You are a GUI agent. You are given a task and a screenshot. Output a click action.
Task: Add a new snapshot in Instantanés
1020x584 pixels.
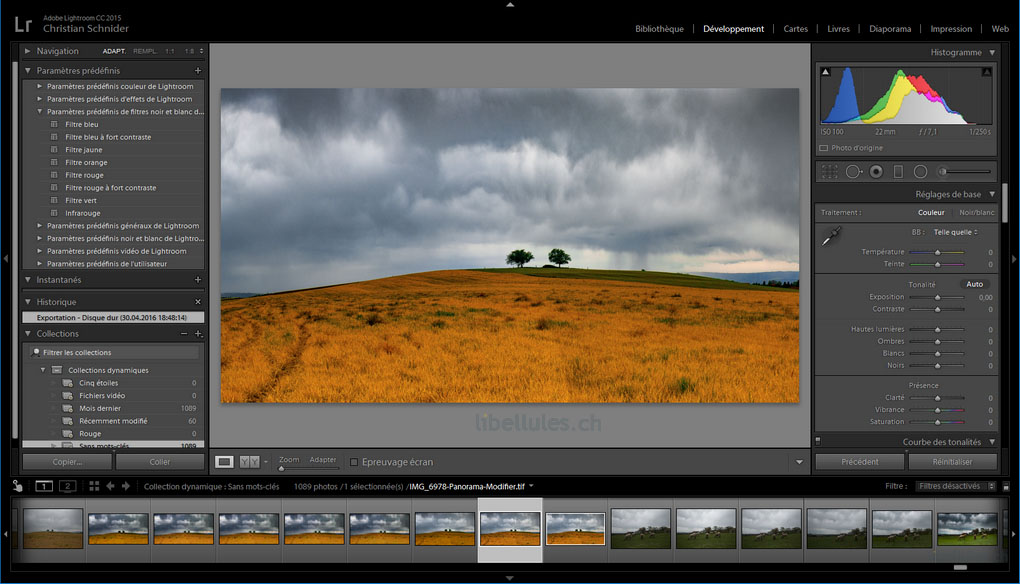[198, 280]
